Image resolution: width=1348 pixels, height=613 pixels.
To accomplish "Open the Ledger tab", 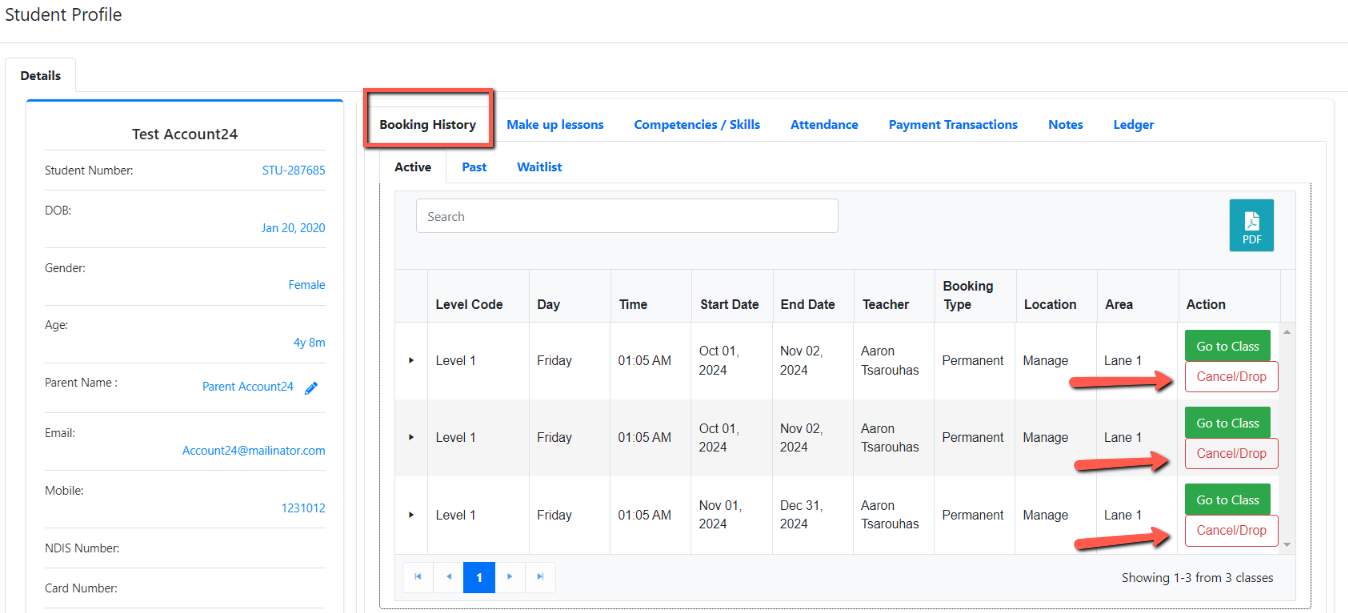I will (x=1134, y=125).
